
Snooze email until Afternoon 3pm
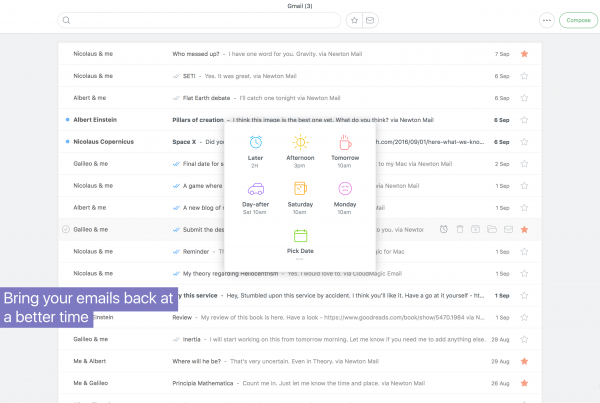(300, 152)
